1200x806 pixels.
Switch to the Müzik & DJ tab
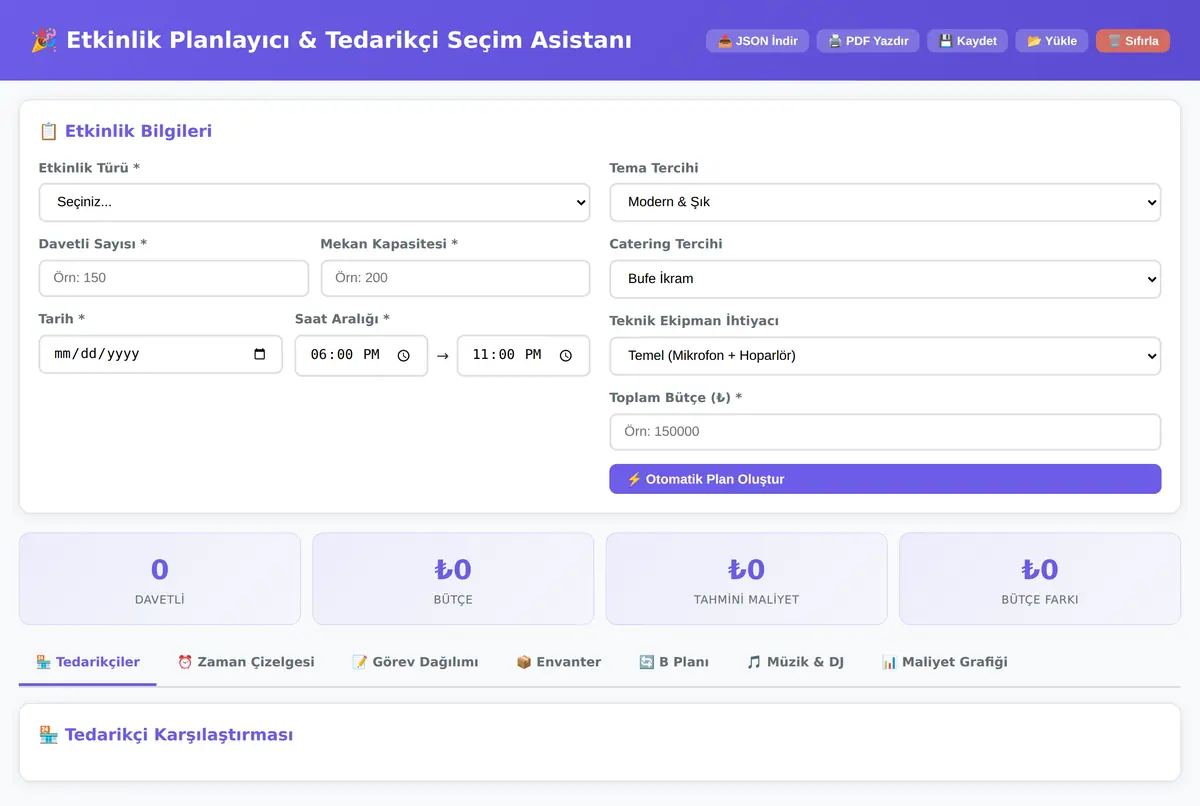click(795, 662)
